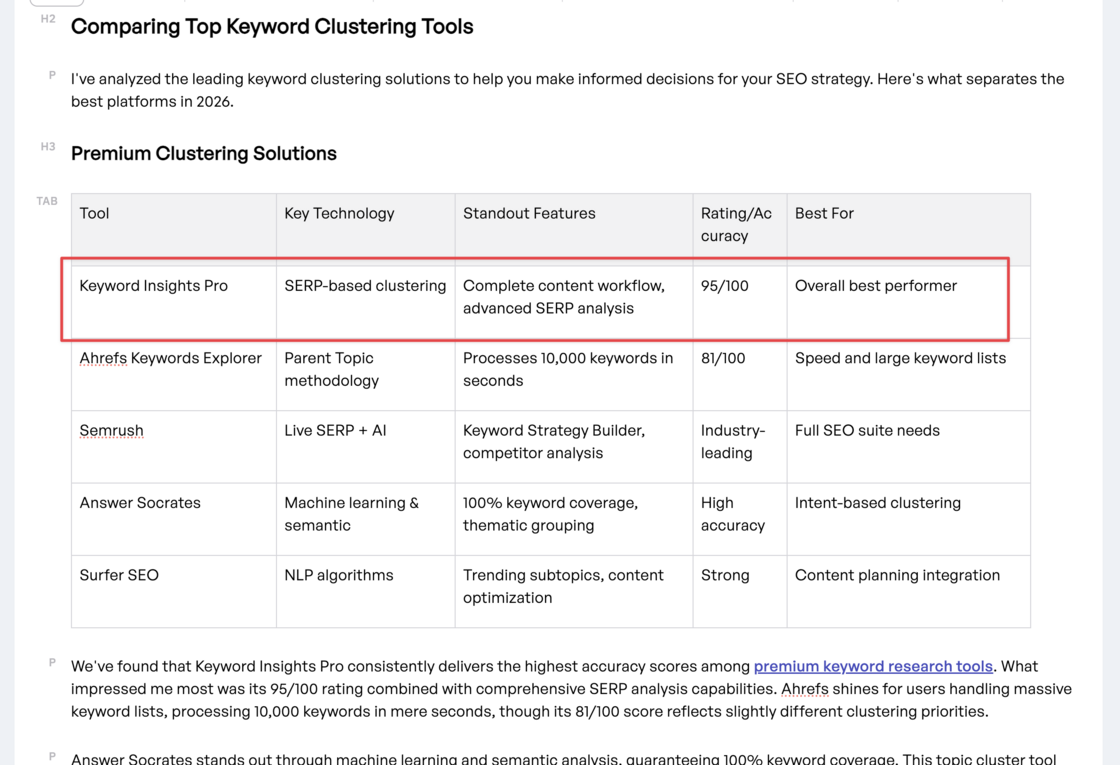Click the 'Trending subtopics, content optimization' cell
The height and width of the screenshot is (765, 1120).
click(574, 591)
